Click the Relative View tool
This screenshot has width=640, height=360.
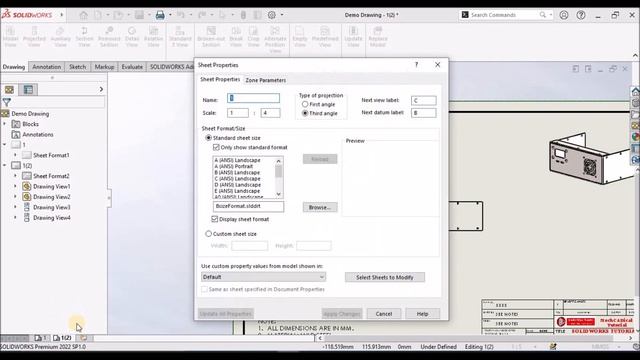[x=153, y=37]
